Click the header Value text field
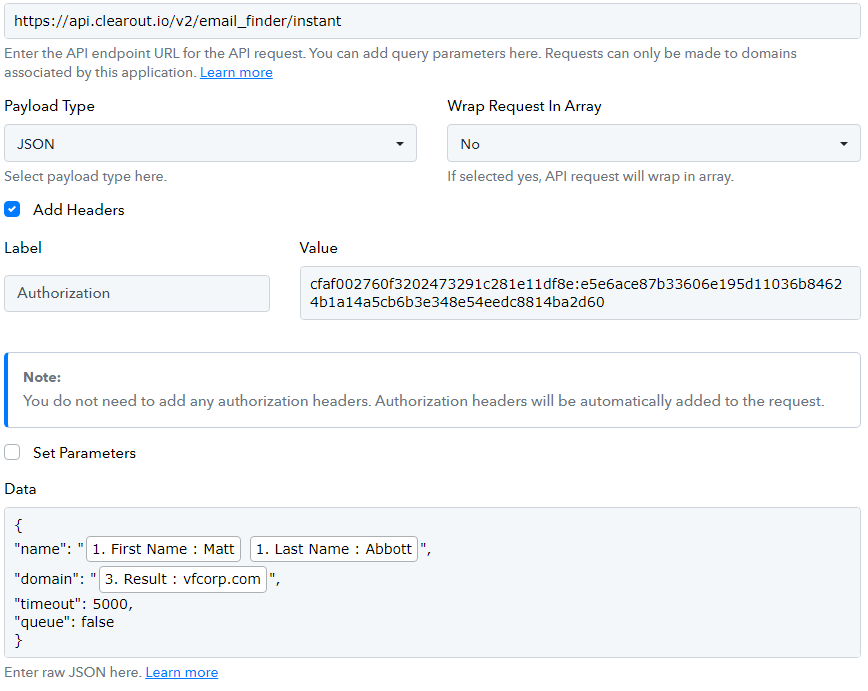 (x=580, y=293)
